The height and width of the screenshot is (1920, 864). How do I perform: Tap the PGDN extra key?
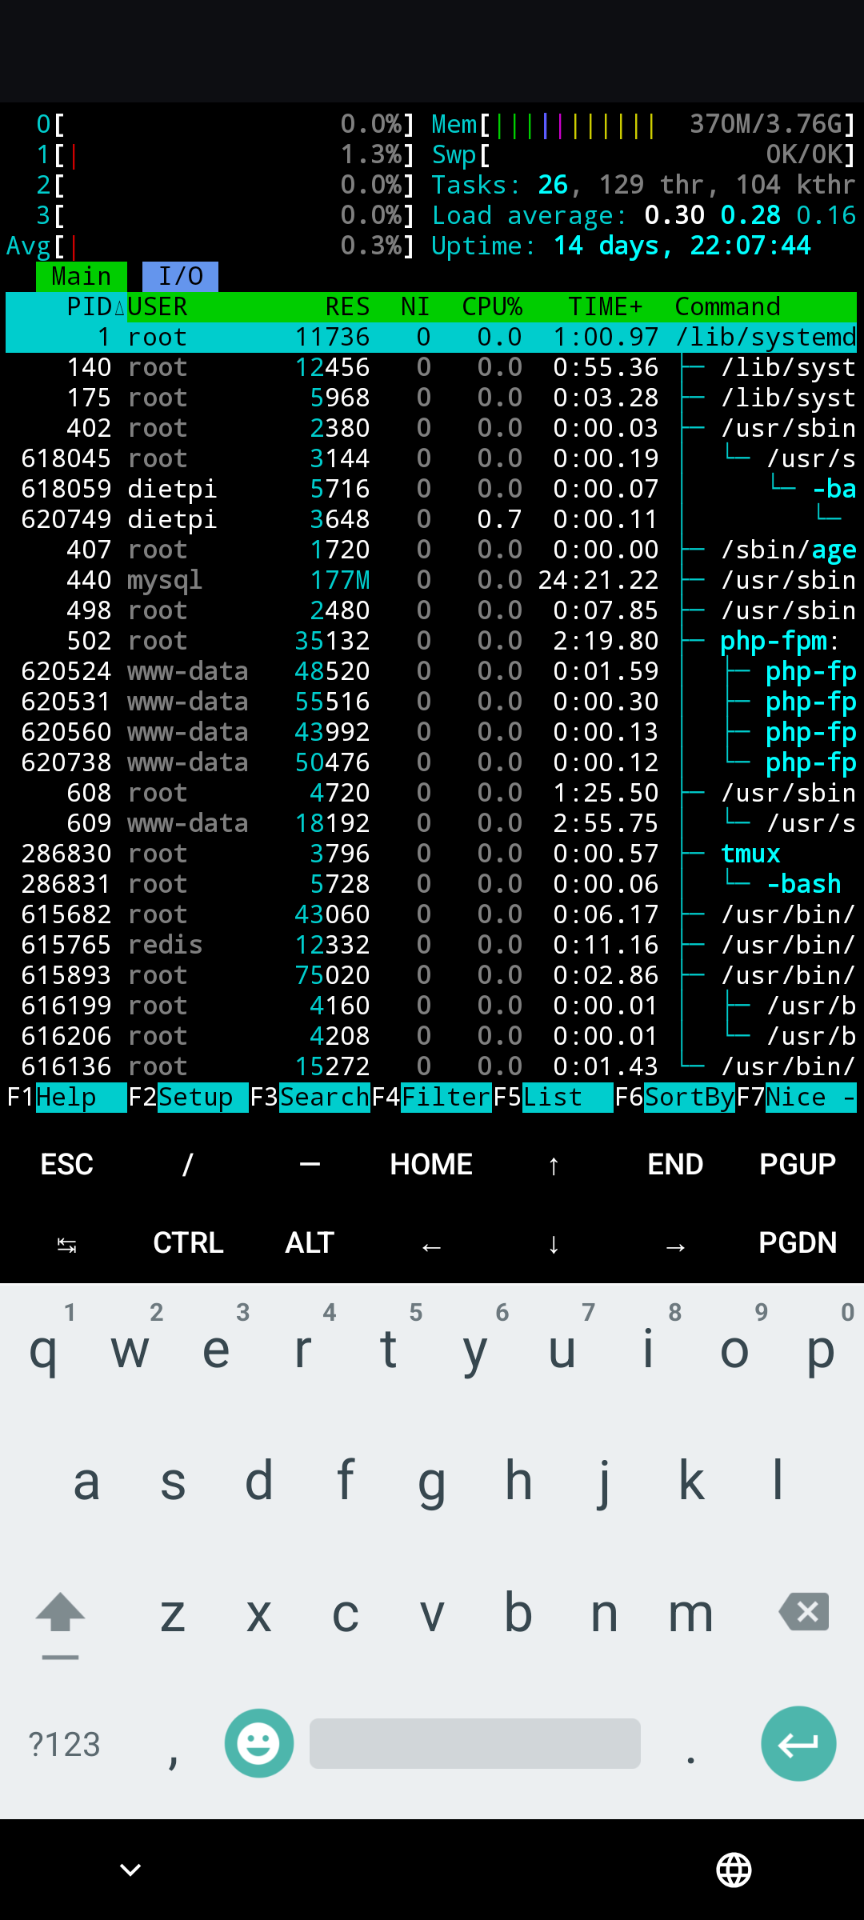[x=797, y=1243]
